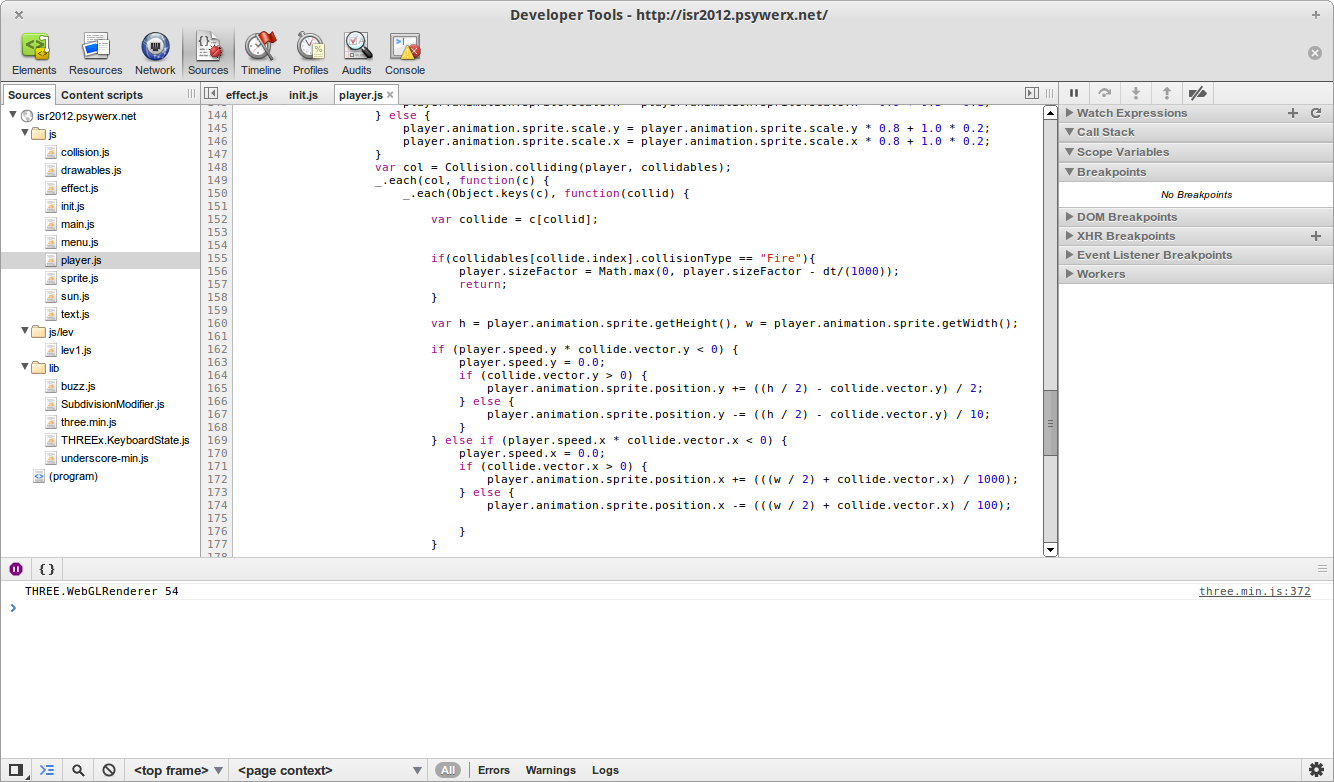Screen dimensions: 1334x782
Task: Step out of current function
Action: coord(1167,93)
